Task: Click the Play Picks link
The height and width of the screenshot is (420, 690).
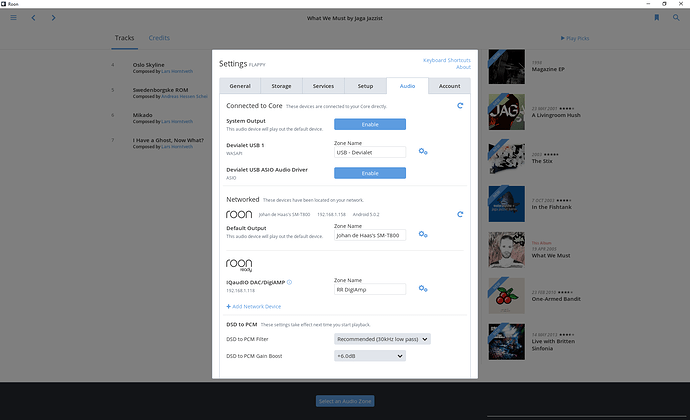Action: (575, 38)
